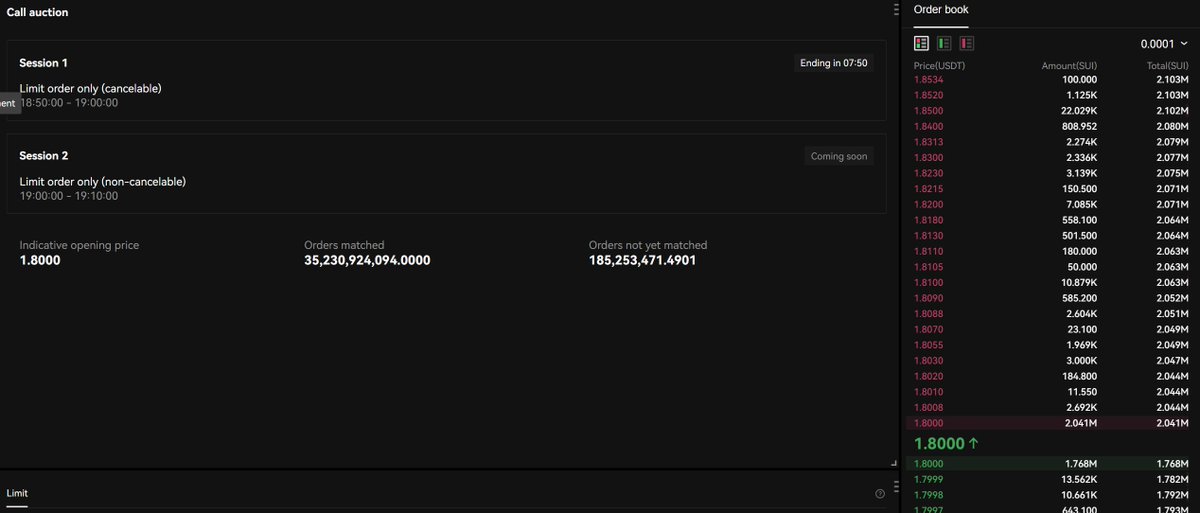
Task: Select the 1.8300 sell price
Action: click(928, 157)
